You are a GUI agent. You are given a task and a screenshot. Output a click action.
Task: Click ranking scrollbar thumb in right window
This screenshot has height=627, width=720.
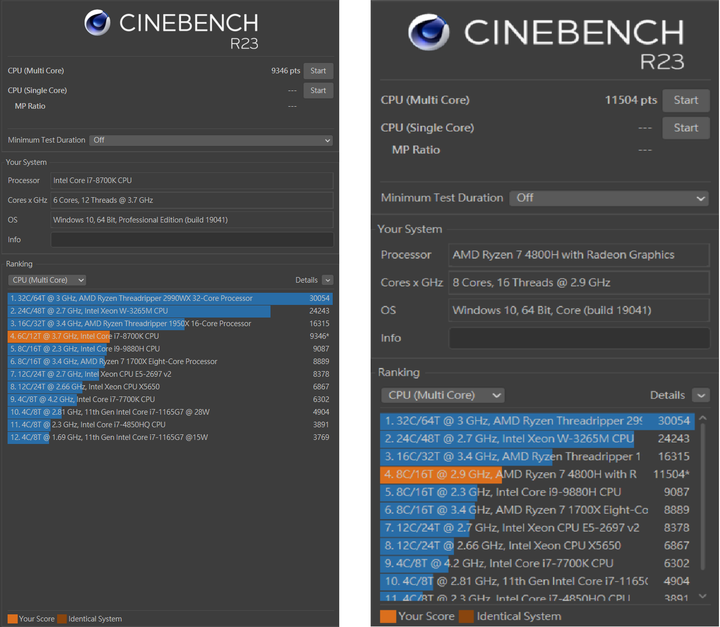pyautogui.click(x=703, y=497)
